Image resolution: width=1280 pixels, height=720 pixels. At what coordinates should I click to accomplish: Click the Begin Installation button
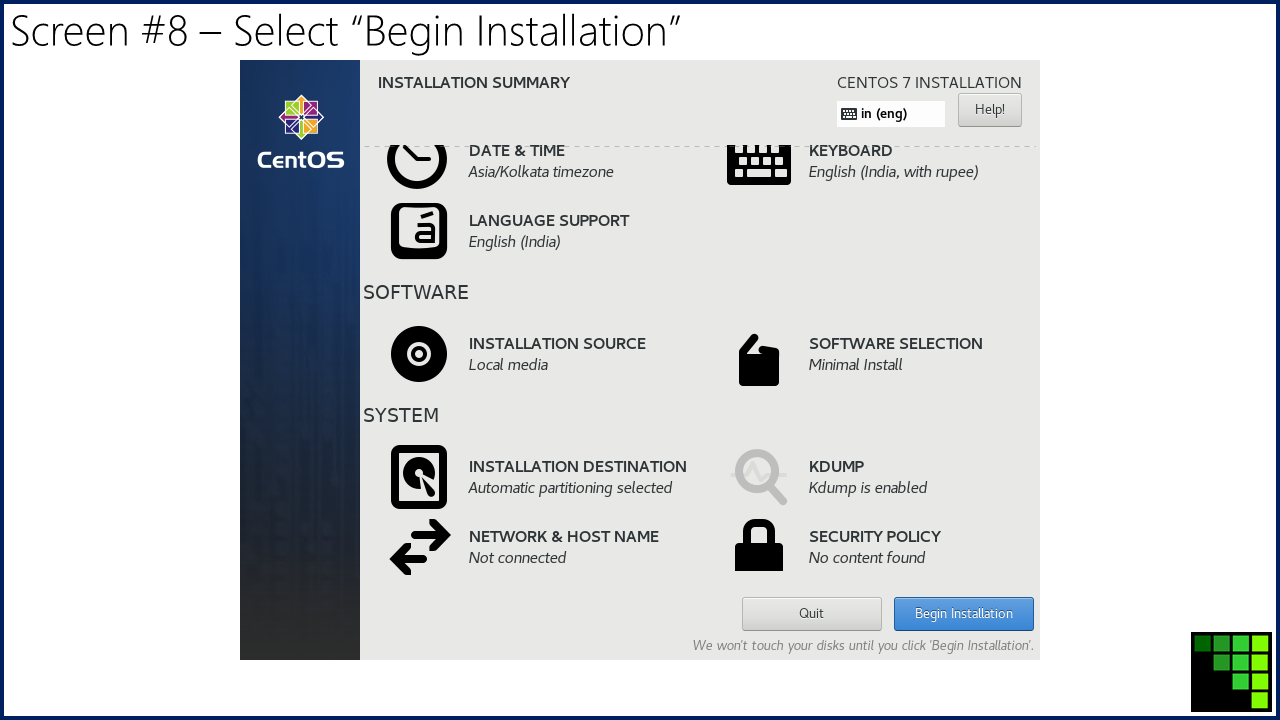pos(964,614)
